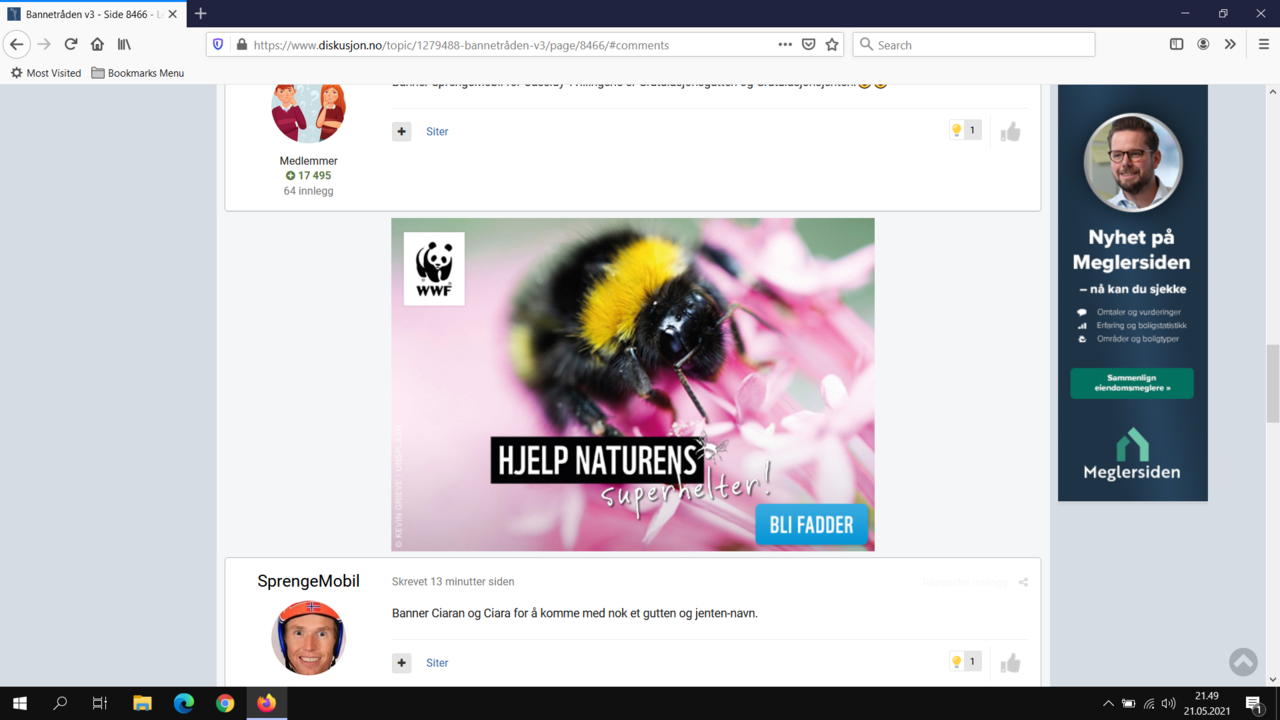Image resolution: width=1280 pixels, height=720 pixels.
Task: Expand the toolbar overflow chevron
Action: coord(1230,44)
